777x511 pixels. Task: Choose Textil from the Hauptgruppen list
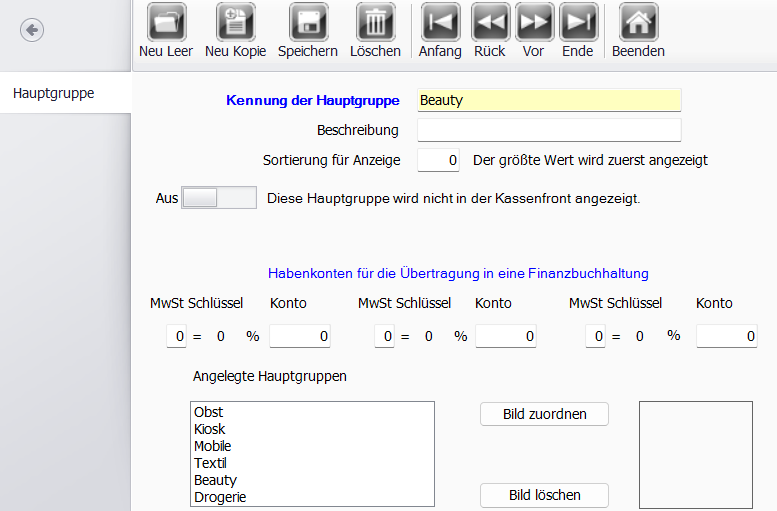[x=212, y=463]
